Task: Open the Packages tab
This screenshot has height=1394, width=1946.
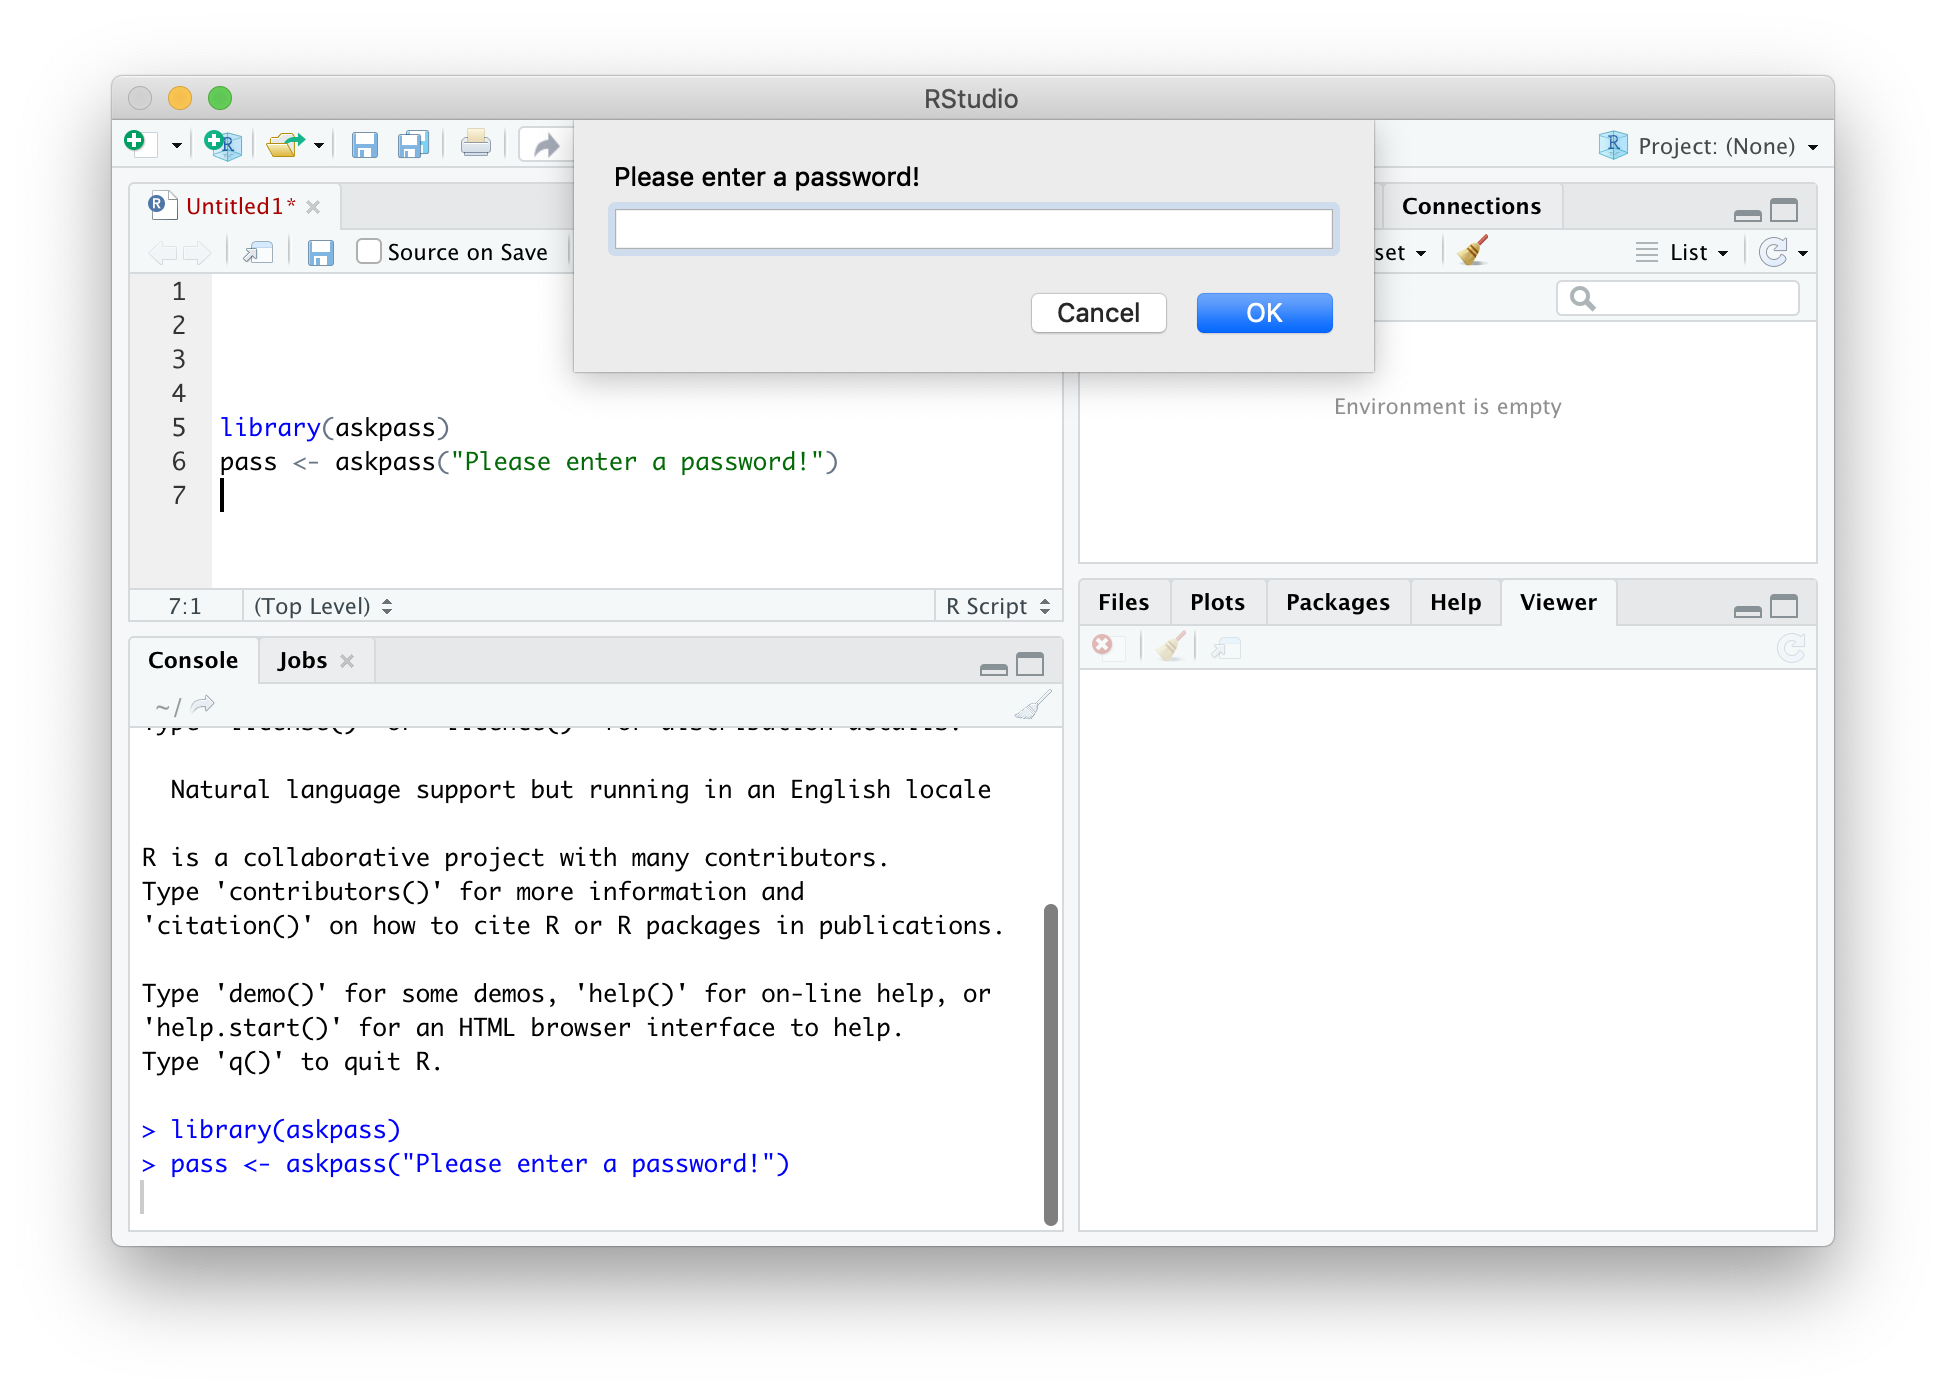Action: click(x=1337, y=602)
